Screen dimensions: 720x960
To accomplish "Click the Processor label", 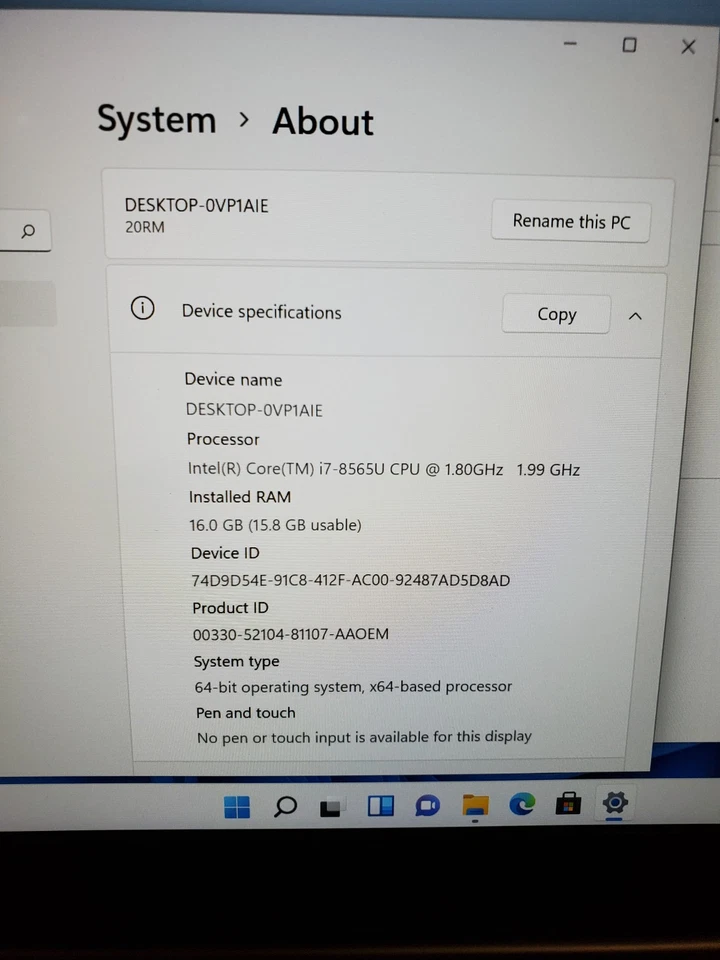I will pyautogui.click(x=223, y=439).
